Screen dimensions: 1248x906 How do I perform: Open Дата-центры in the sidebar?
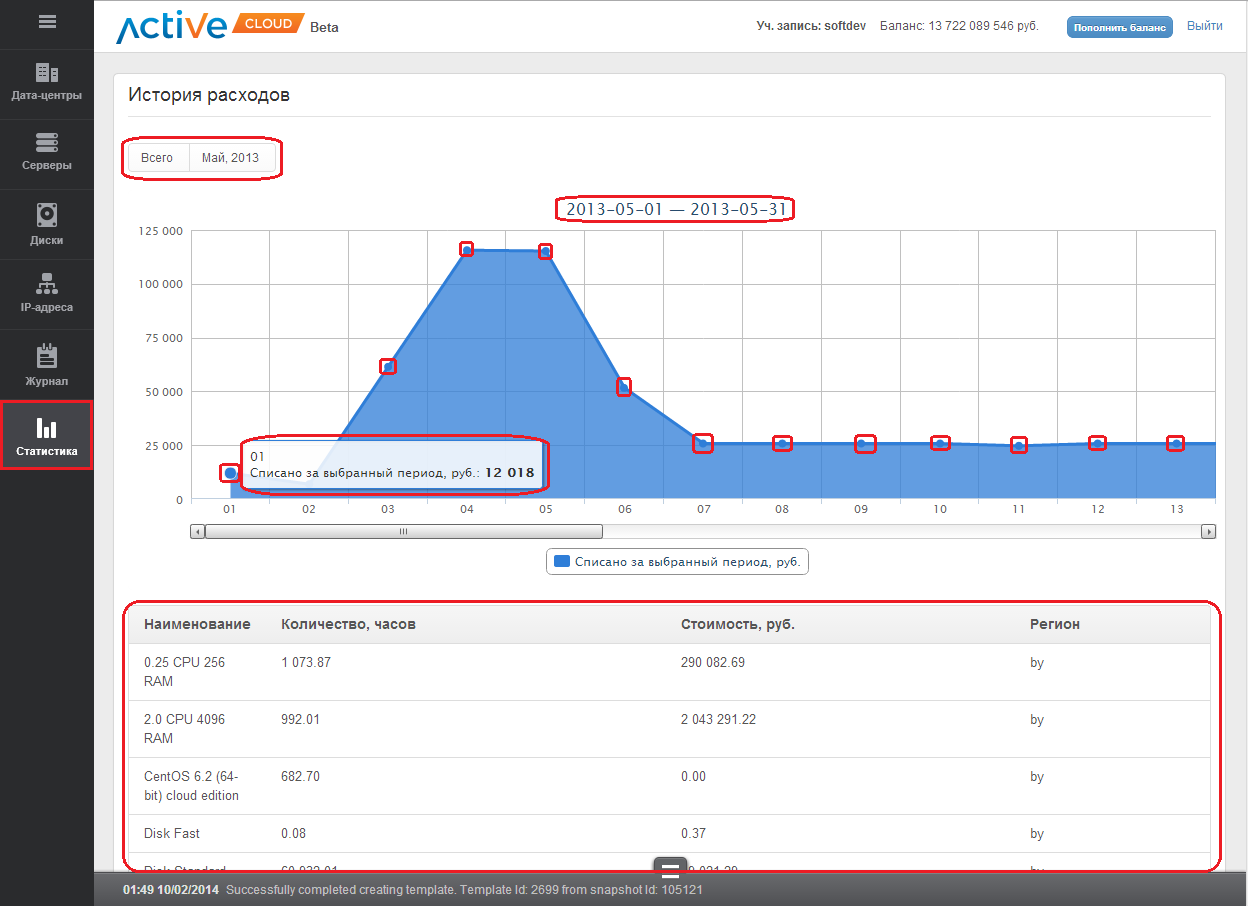[47, 84]
